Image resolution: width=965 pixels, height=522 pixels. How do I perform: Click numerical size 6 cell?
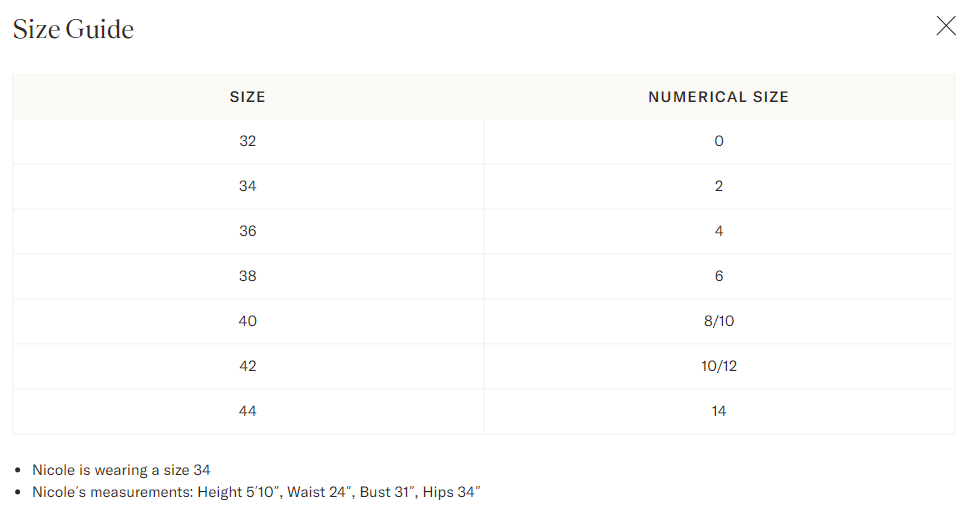tap(719, 276)
